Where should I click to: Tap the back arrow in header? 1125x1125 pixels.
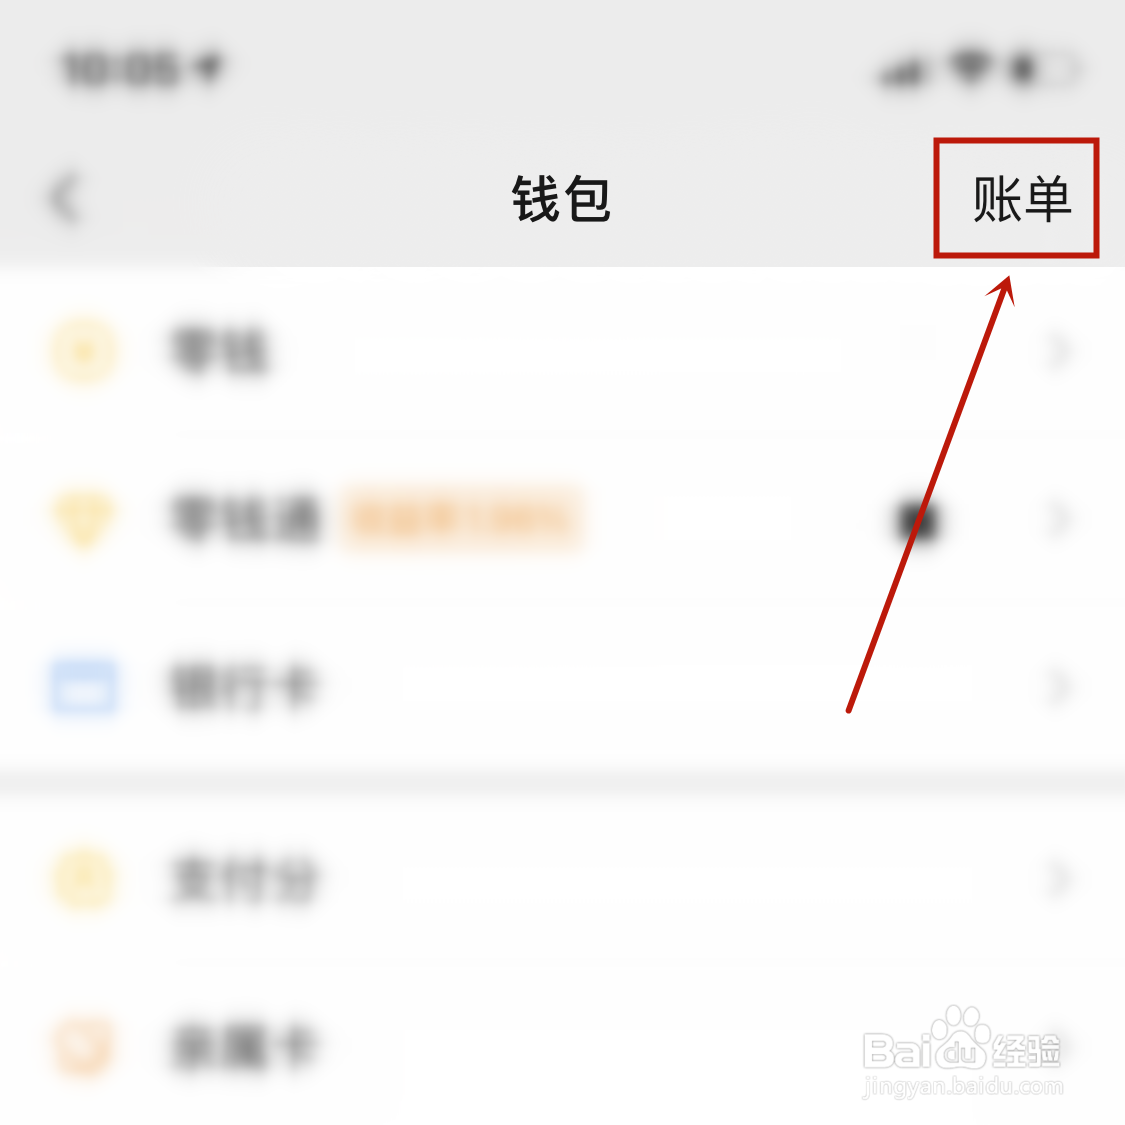pyautogui.click(x=65, y=199)
